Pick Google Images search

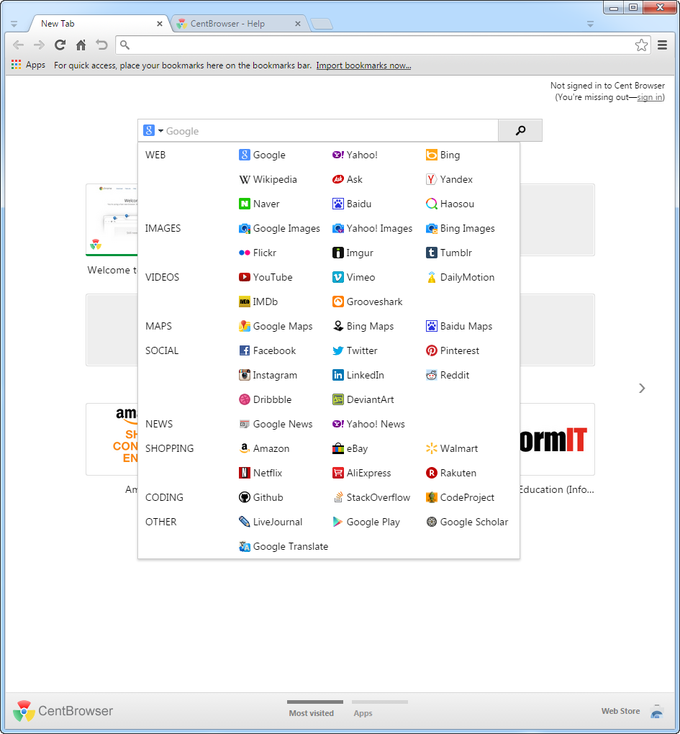click(279, 228)
